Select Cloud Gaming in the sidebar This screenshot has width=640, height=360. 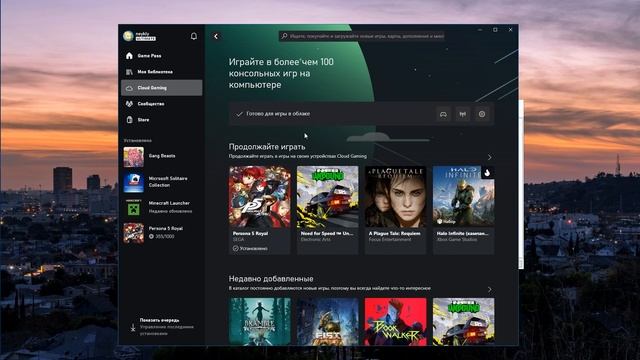pyautogui.click(x=161, y=88)
